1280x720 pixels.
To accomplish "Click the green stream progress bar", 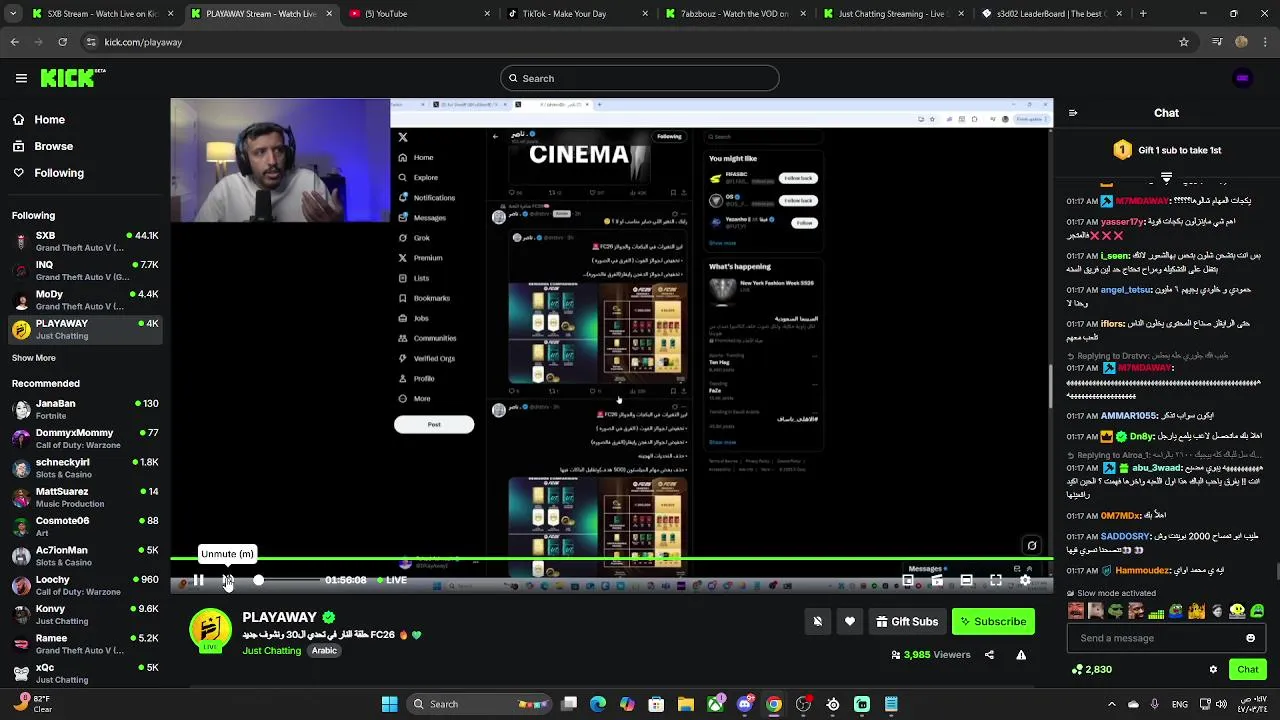I will [x=611, y=559].
